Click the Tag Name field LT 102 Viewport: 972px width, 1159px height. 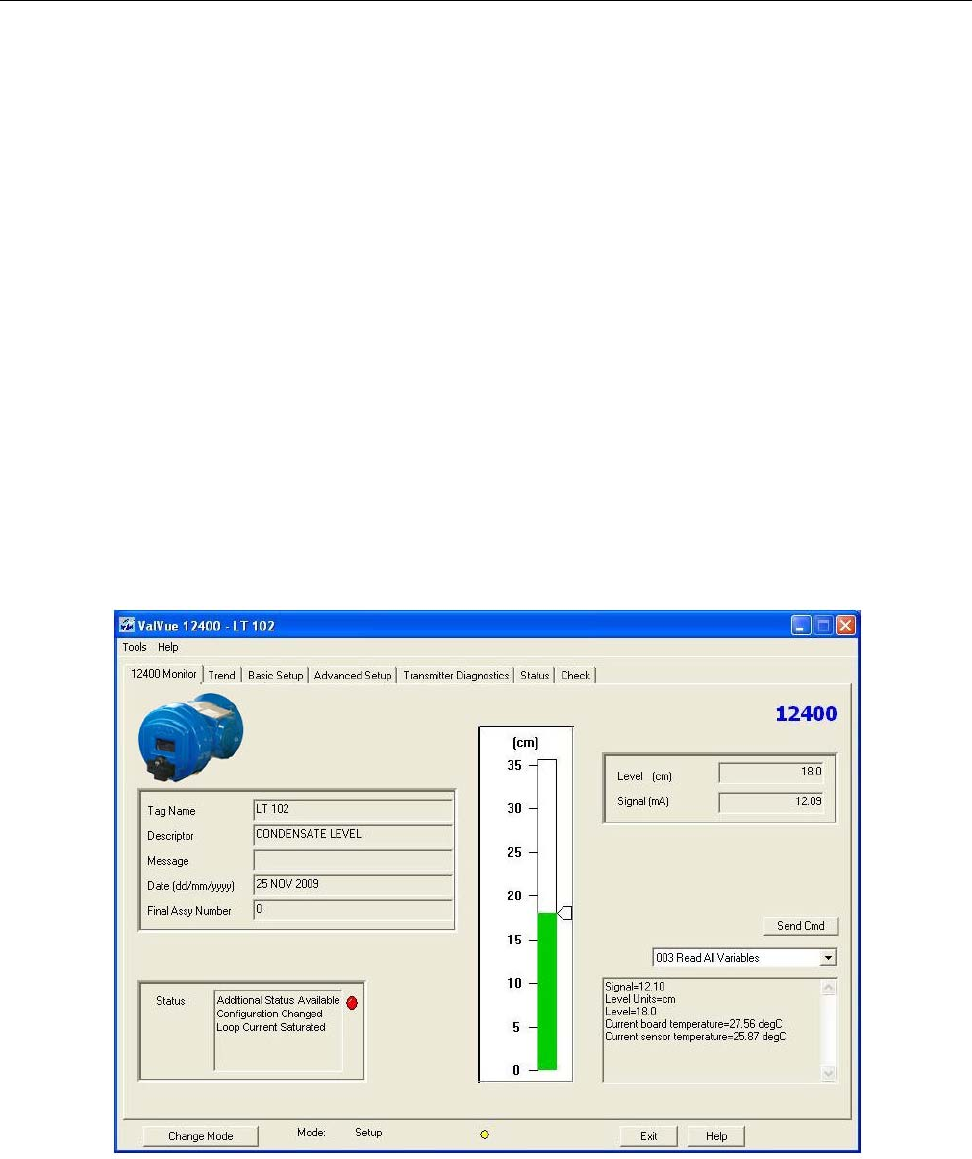click(353, 809)
